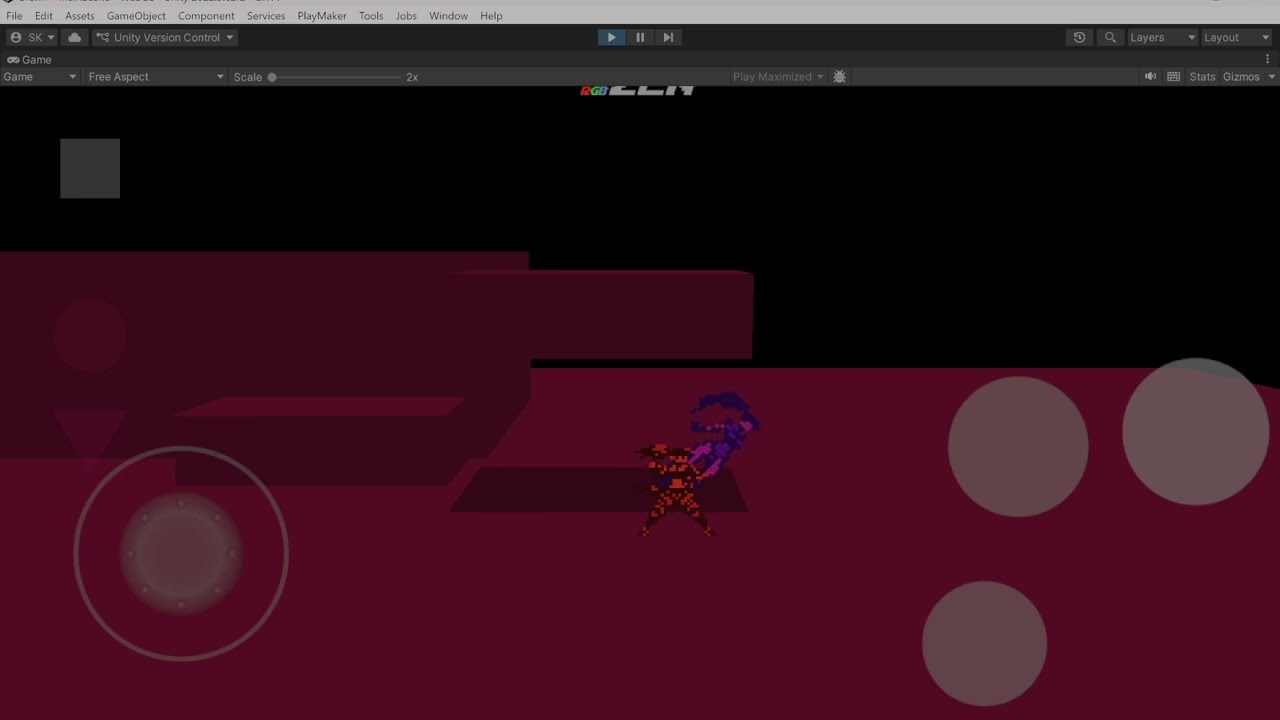Viewport: 1280px width, 720px height.
Task: Click the 2x scale value
Action: [412, 77]
